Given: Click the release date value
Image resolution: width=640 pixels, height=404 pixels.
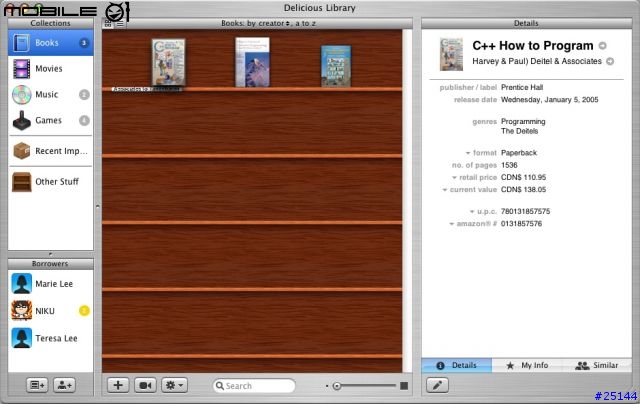Looking at the screenshot, I should tap(549, 100).
